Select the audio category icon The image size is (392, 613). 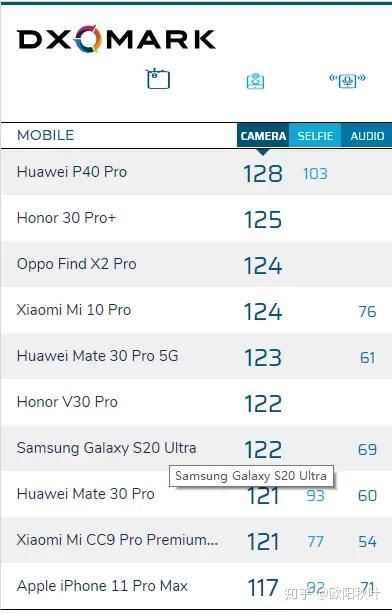347,80
